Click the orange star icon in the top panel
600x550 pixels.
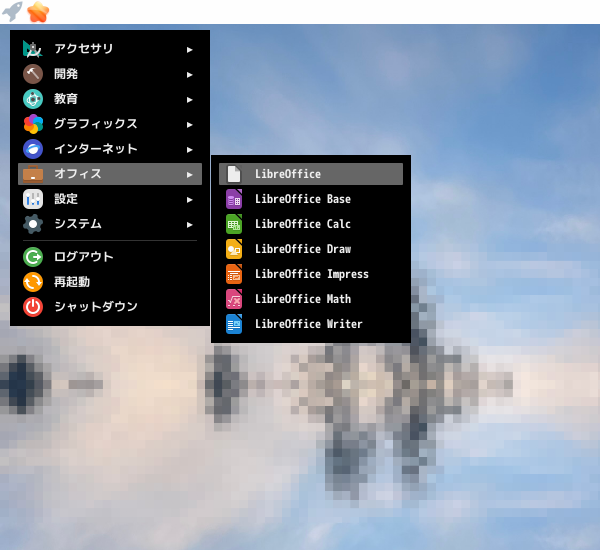click(38, 11)
